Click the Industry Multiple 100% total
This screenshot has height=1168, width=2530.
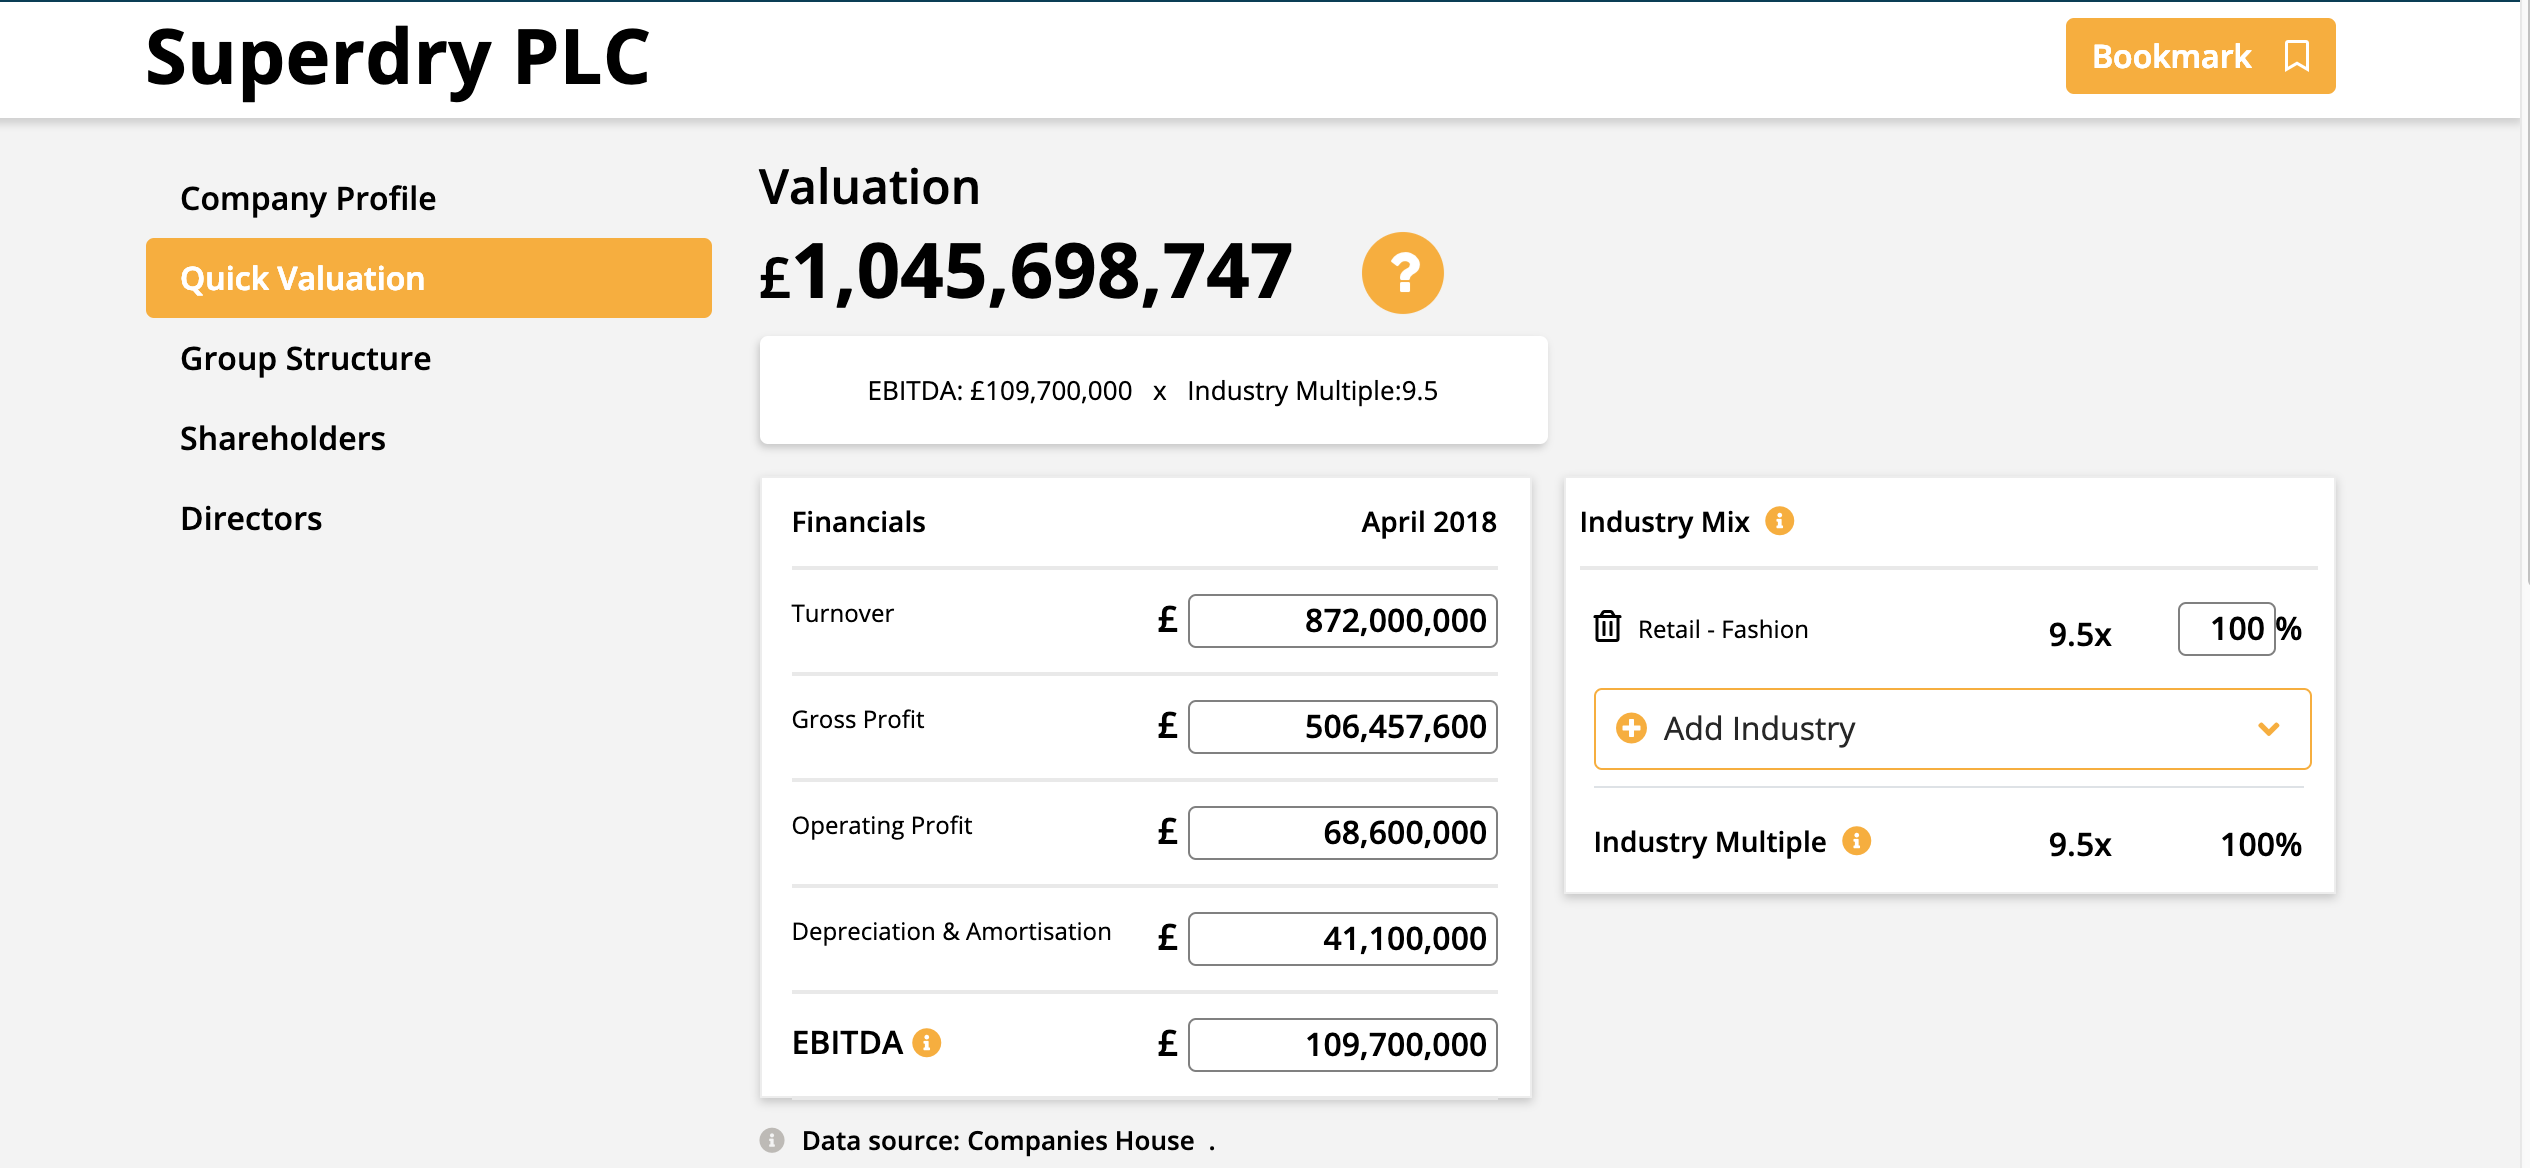2260,844
